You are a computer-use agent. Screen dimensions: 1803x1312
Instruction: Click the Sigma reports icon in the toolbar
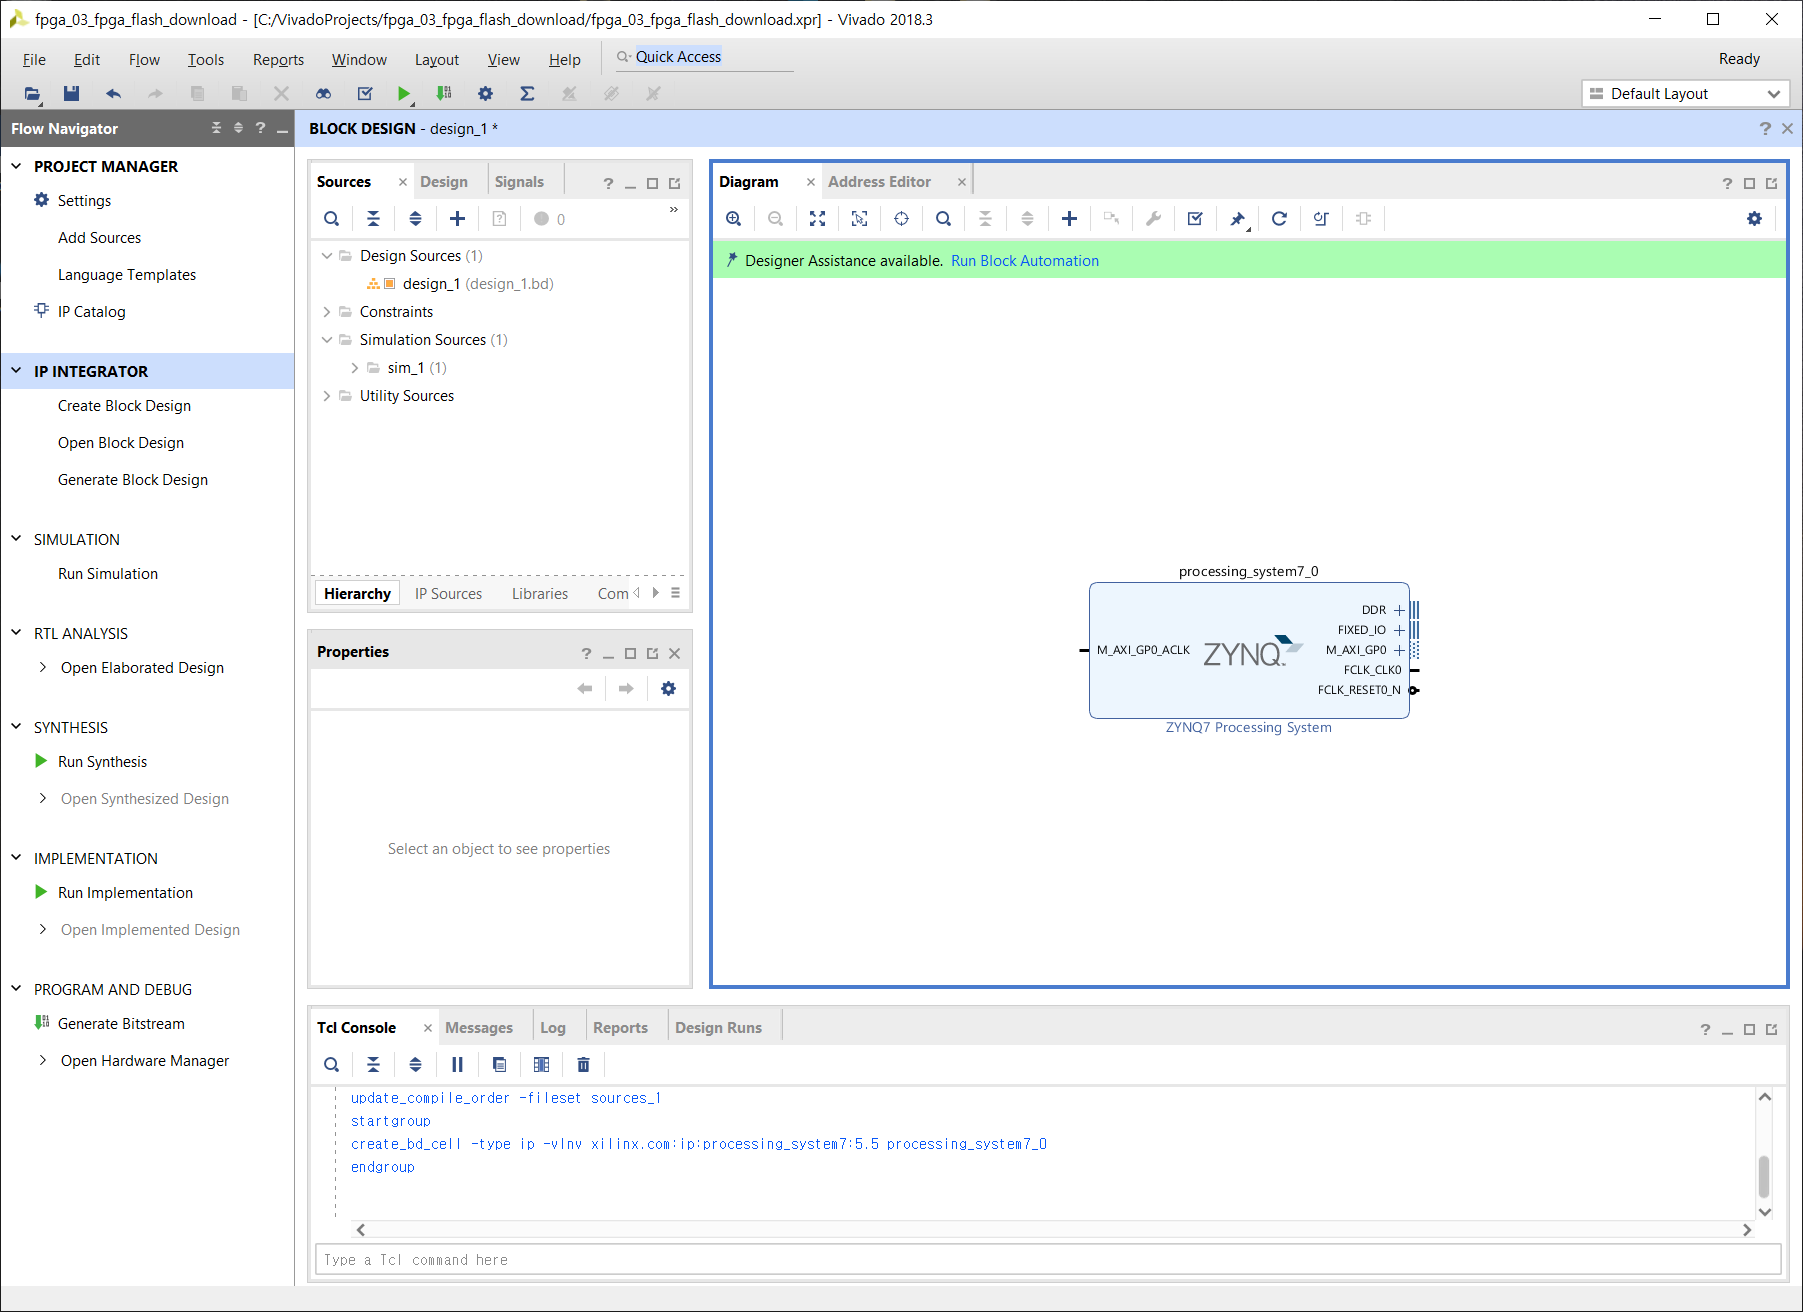point(527,93)
